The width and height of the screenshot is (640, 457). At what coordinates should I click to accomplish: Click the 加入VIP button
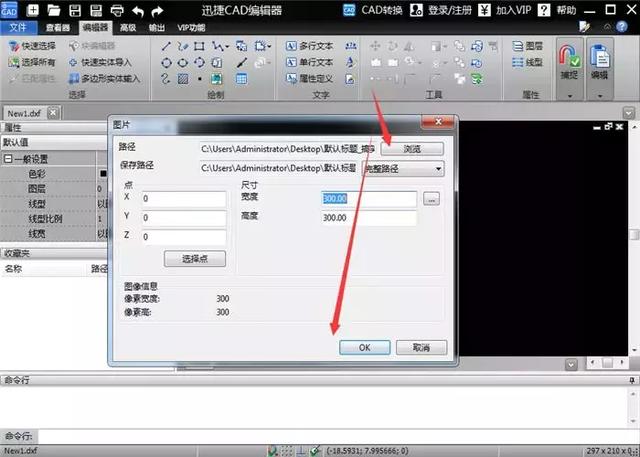(x=505, y=10)
